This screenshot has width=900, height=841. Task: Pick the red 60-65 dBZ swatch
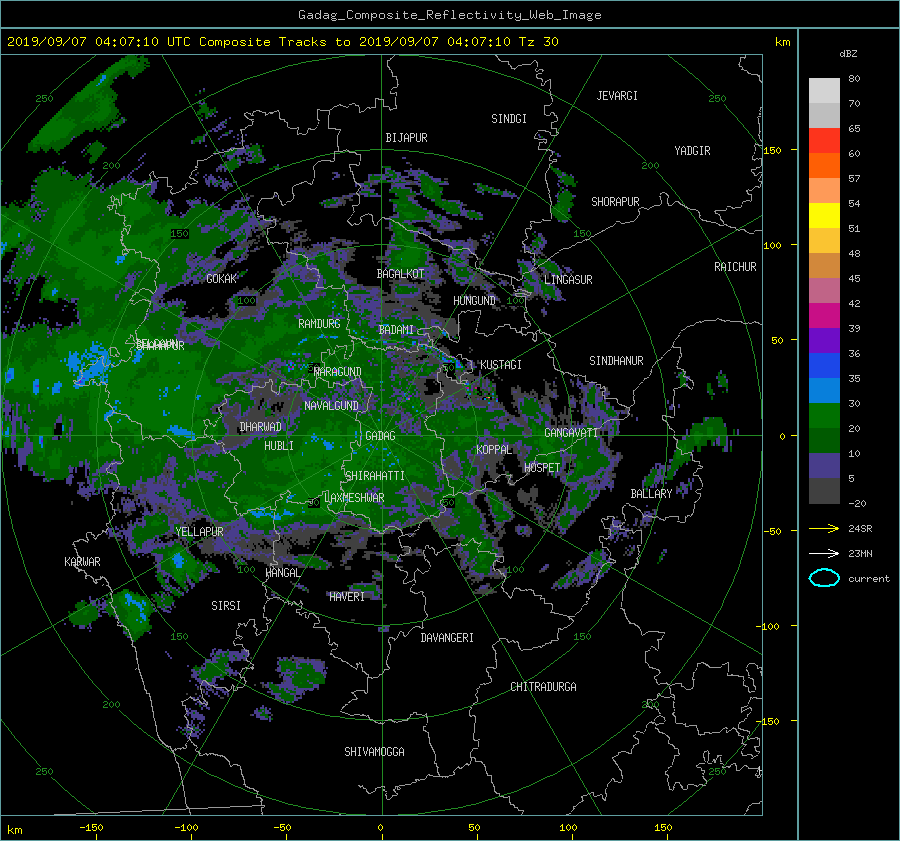click(824, 141)
